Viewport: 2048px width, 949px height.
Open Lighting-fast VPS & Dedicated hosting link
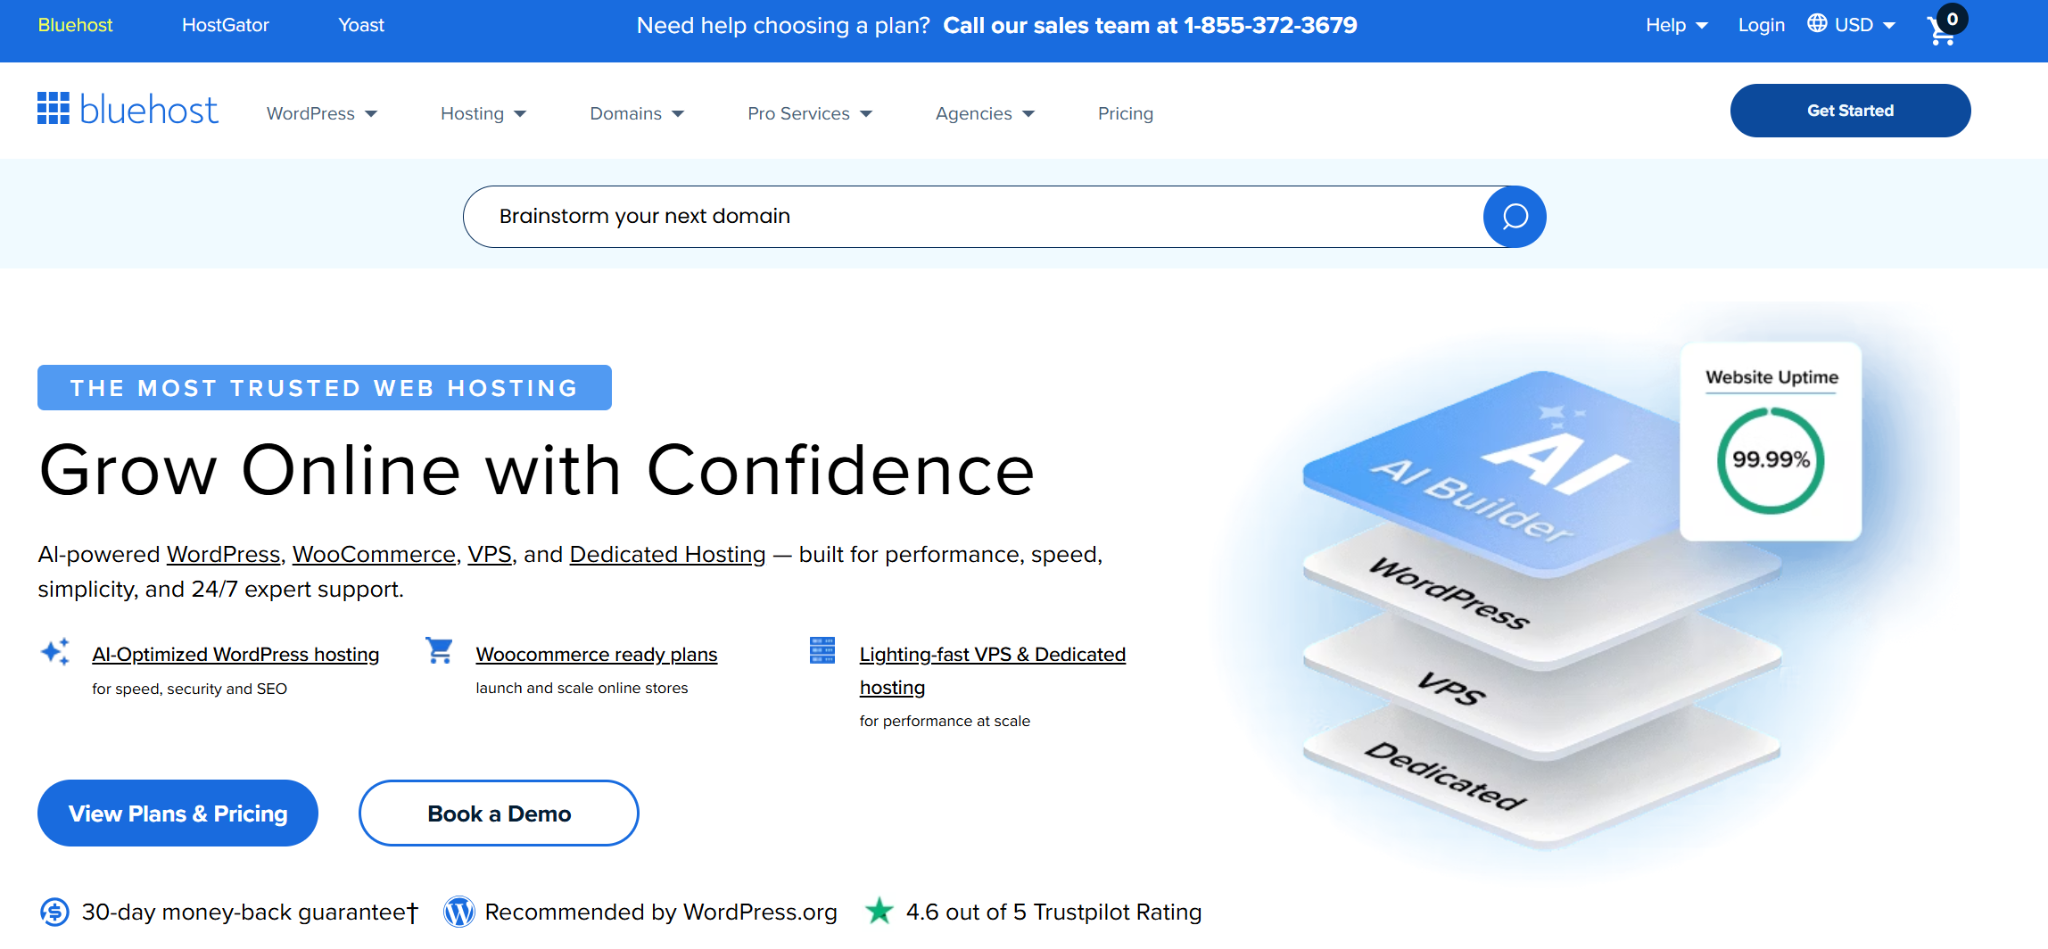992,670
